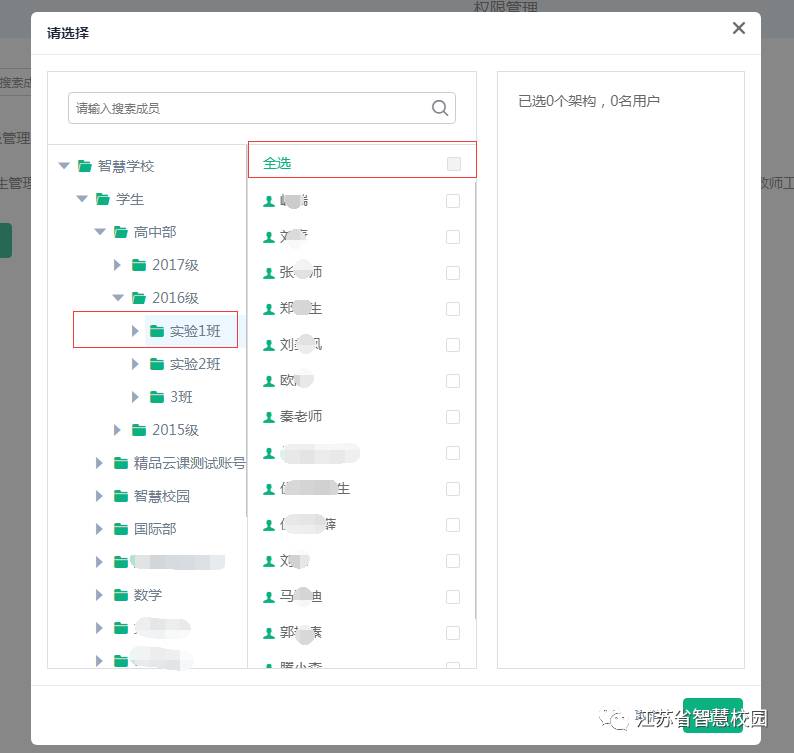Collapse the 智慧学校 tree node arrow

pos(64,166)
